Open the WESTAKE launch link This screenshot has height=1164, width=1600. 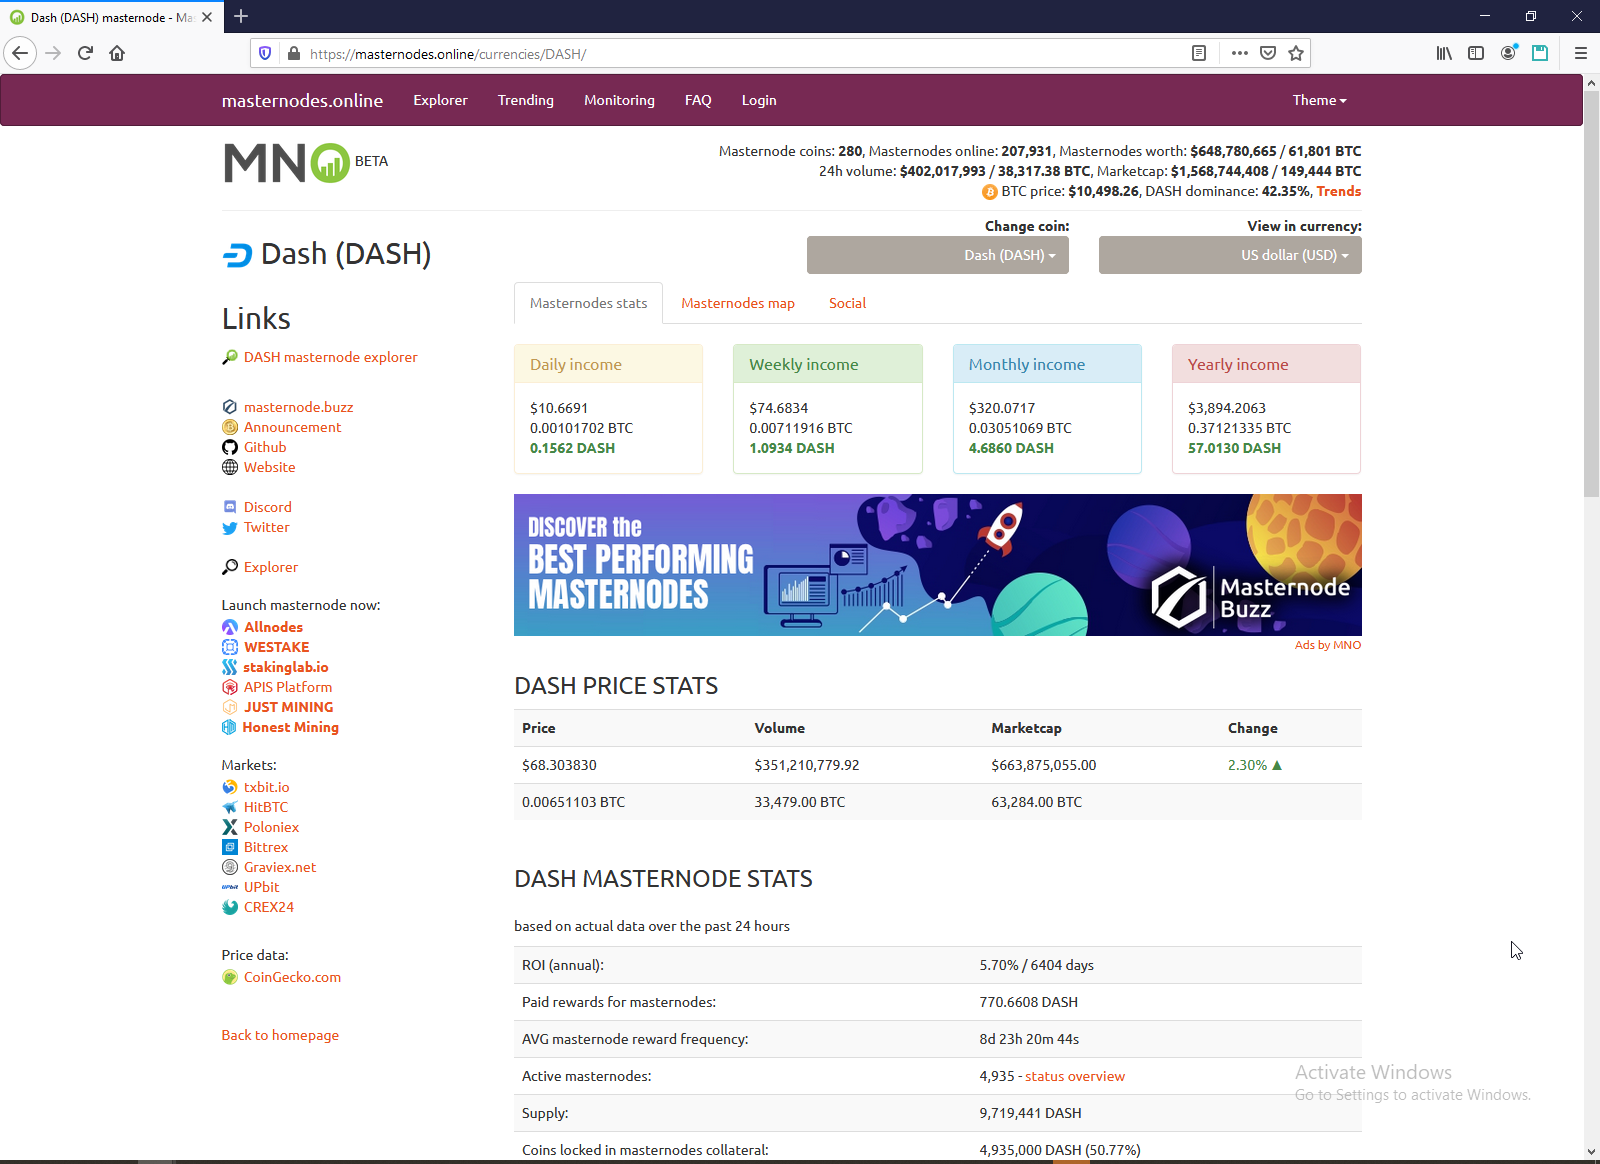(x=277, y=647)
